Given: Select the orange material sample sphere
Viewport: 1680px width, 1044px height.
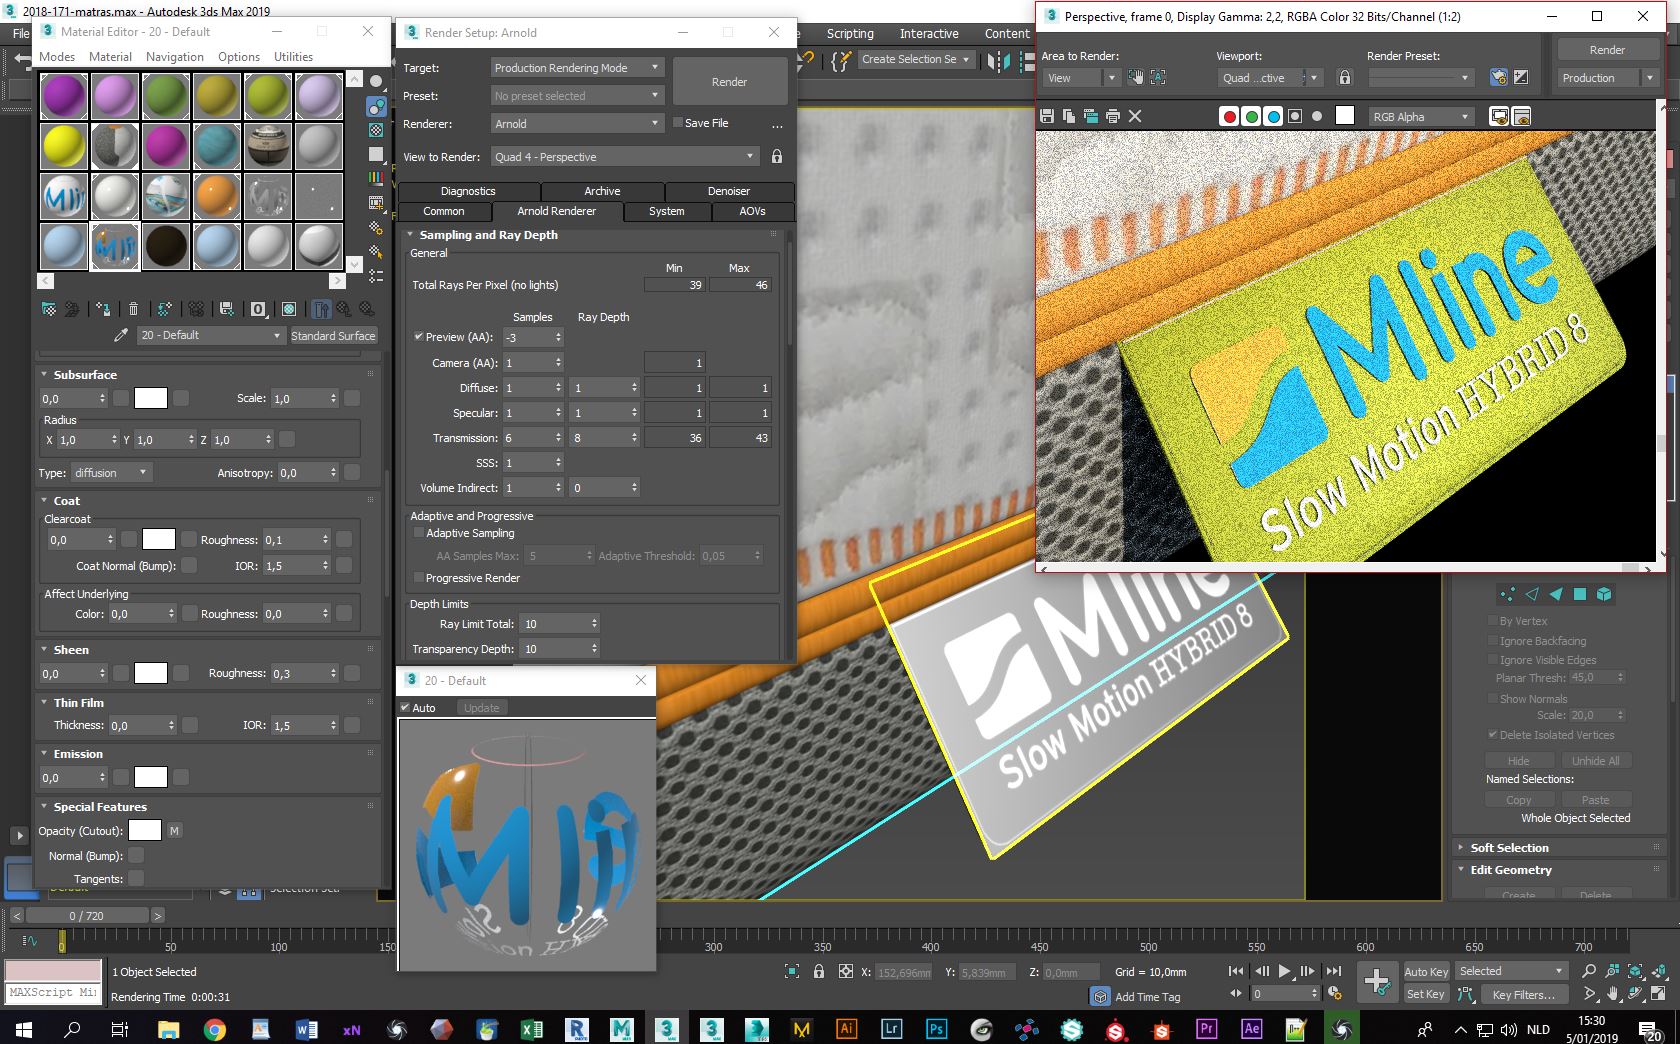Looking at the screenshot, I should tap(217, 196).
